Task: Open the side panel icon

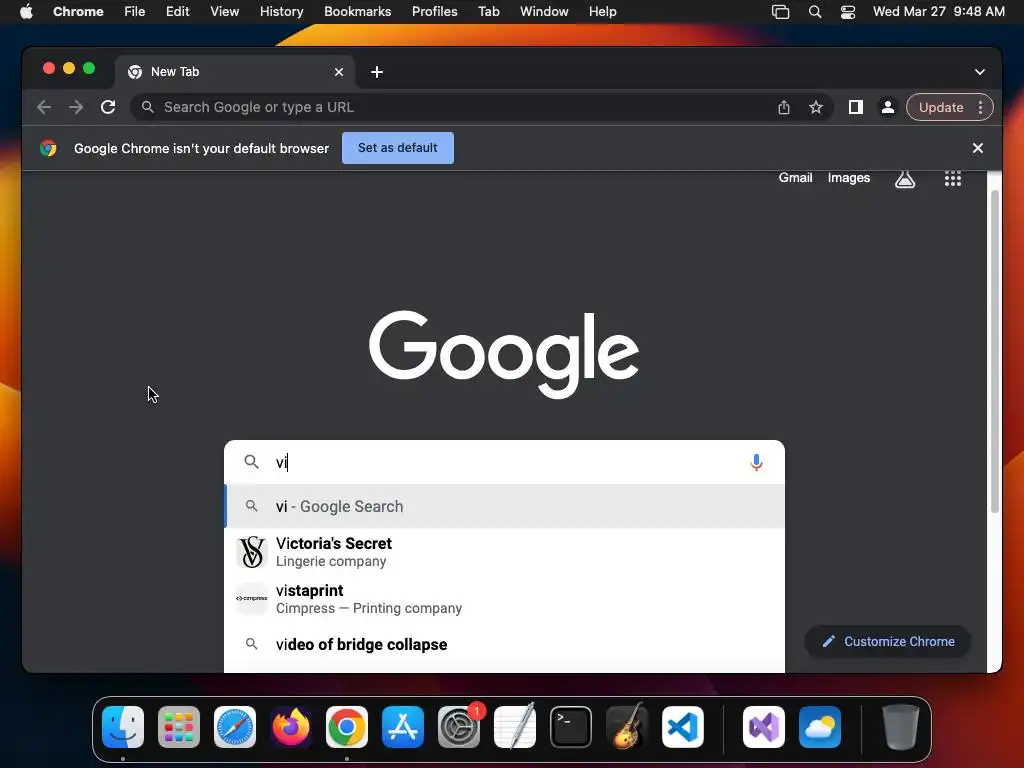Action: coord(856,107)
